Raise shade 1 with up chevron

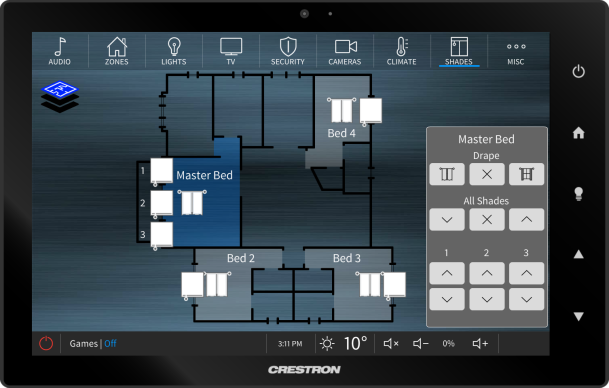click(x=447, y=273)
